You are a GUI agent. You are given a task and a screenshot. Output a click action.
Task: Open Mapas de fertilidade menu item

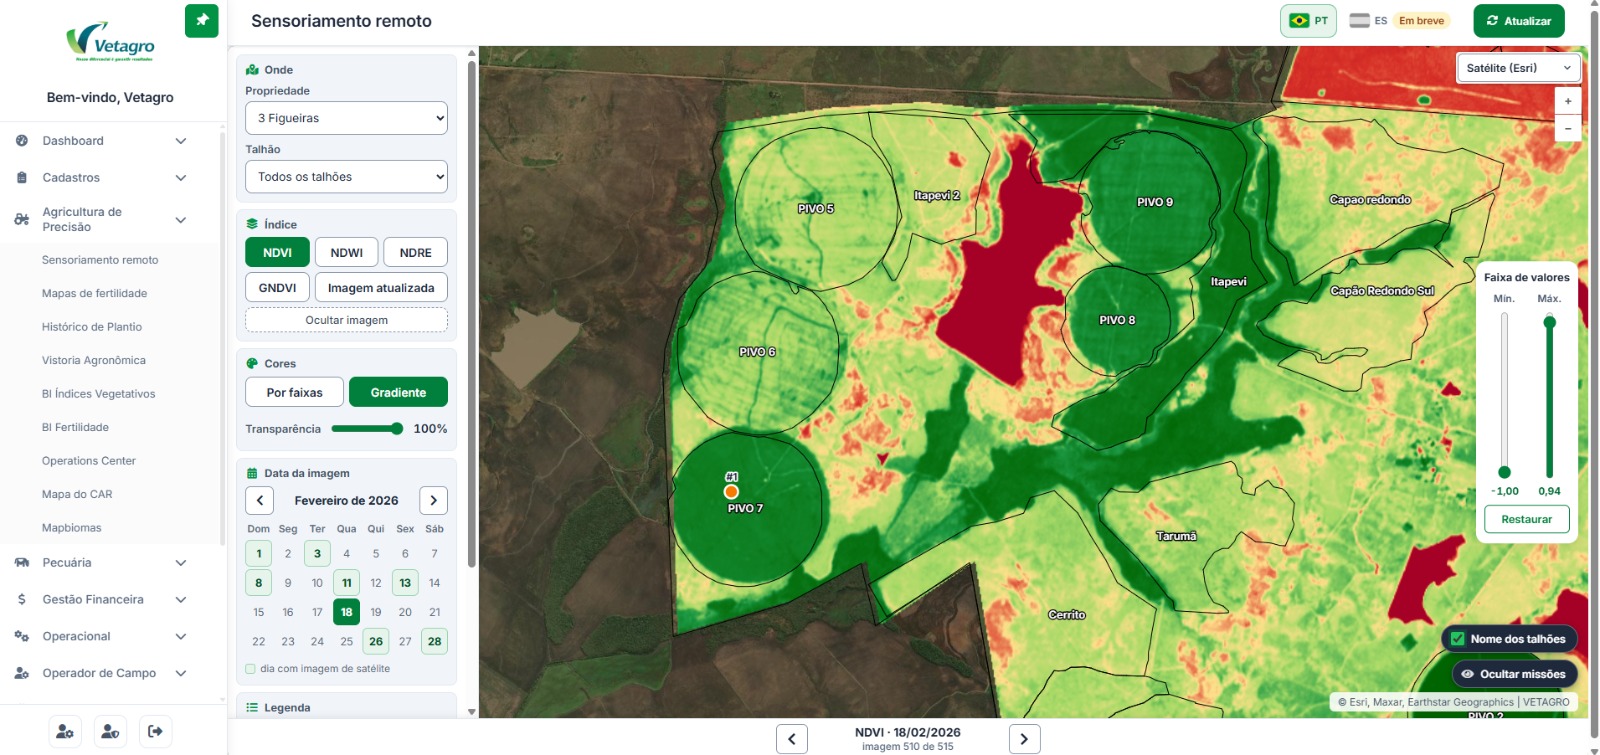point(95,293)
